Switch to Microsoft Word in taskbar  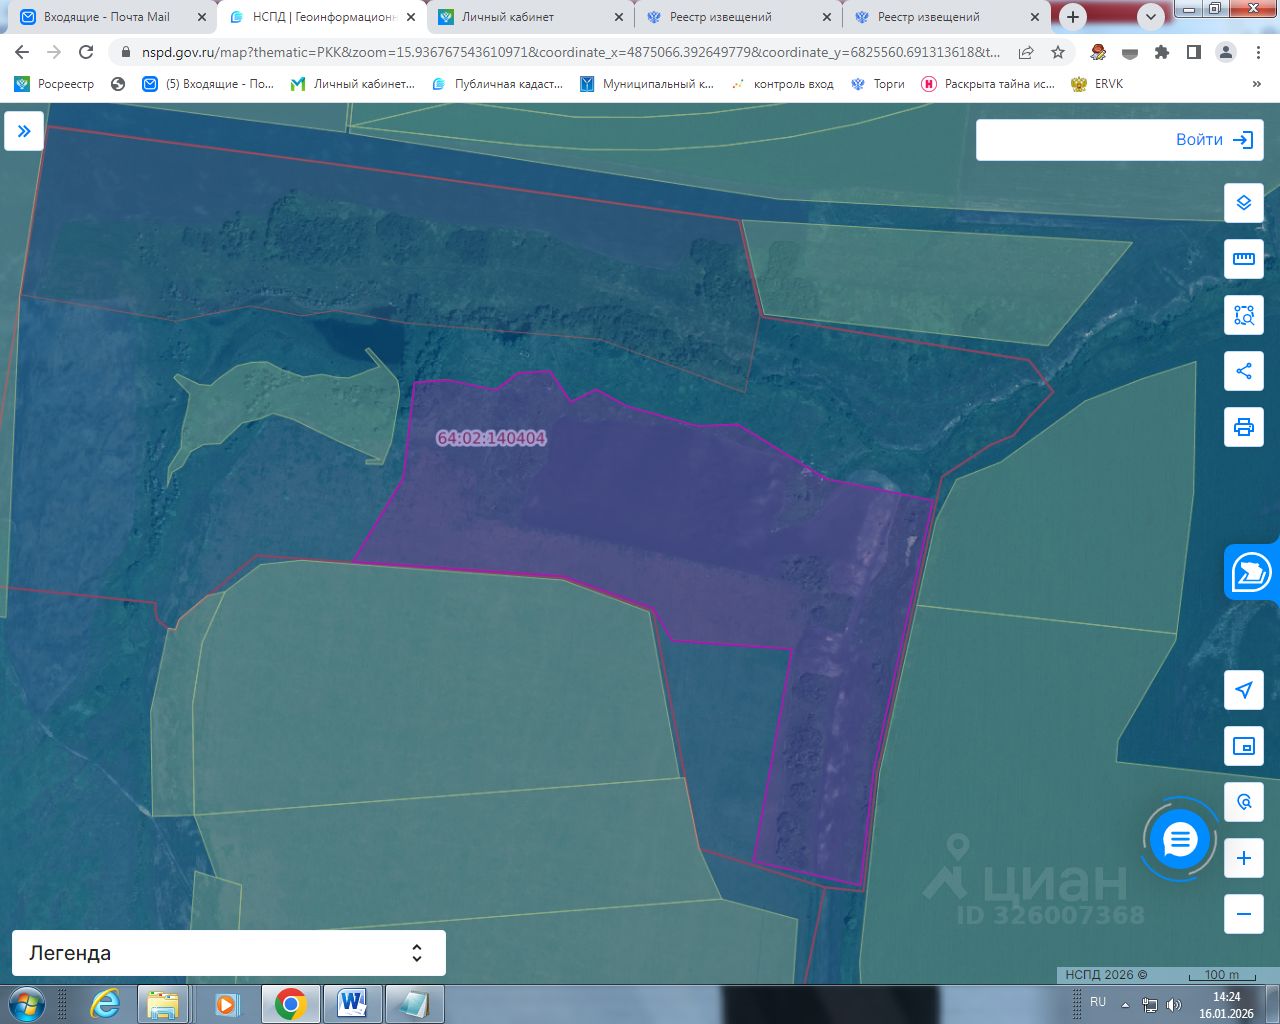coord(352,1003)
